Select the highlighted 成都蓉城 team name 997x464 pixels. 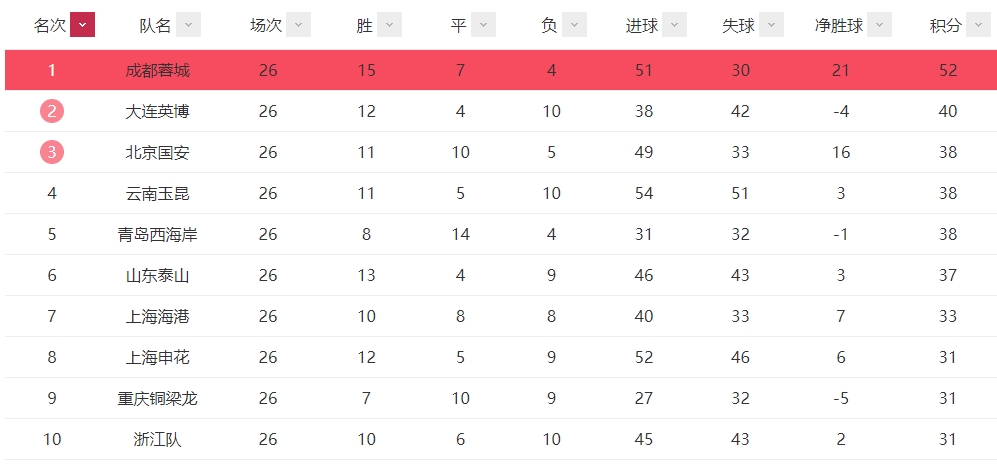158,71
